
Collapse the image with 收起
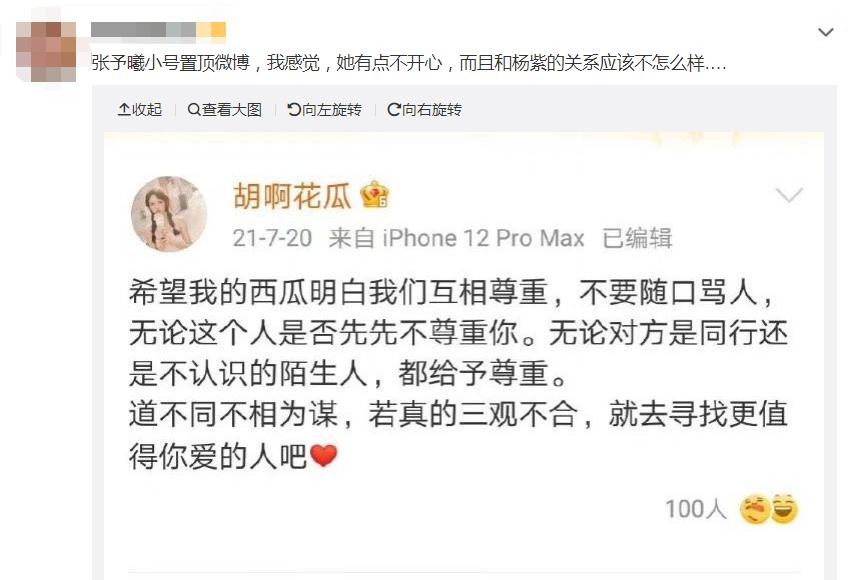point(140,110)
